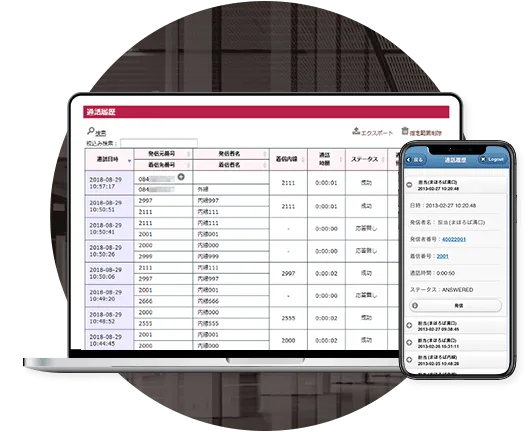Open the 2001 called number link
530x432 pixels.
tap(442, 256)
